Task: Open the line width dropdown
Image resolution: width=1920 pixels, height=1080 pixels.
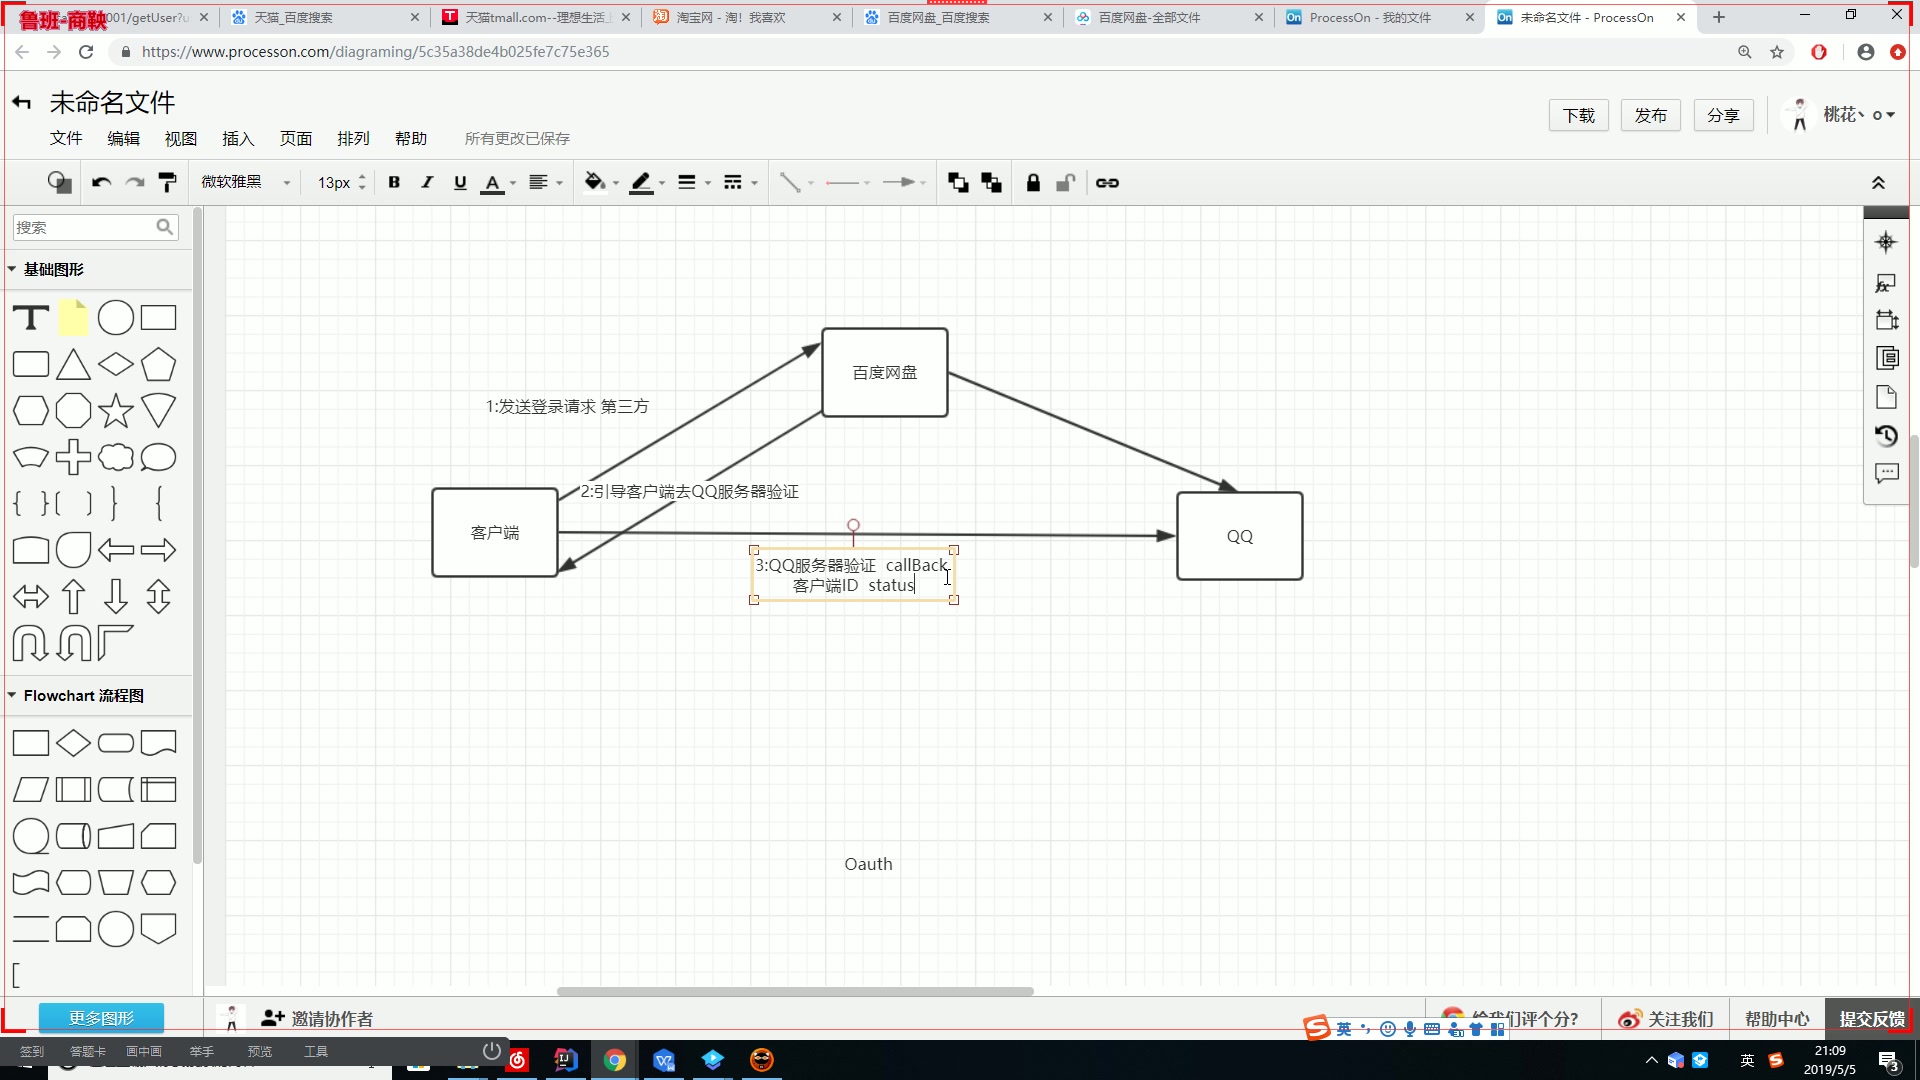Action: (x=693, y=182)
